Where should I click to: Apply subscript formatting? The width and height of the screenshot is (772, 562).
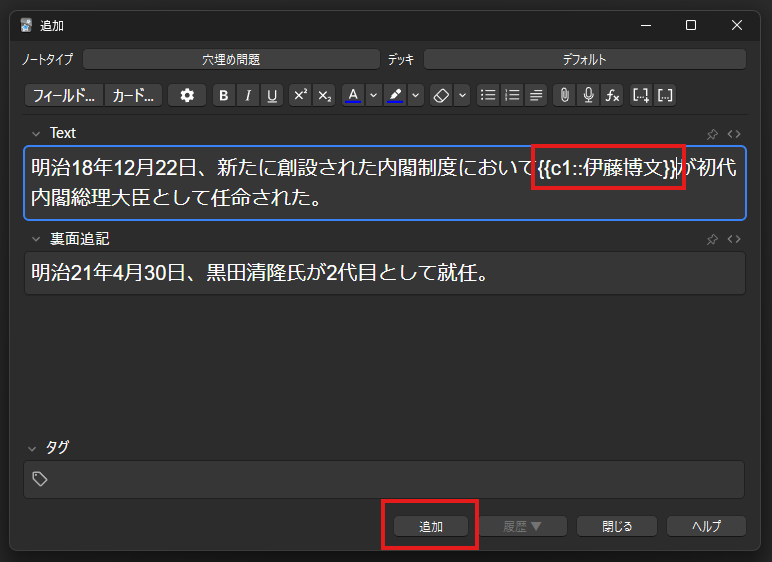pyautogui.click(x=324, y=96)
